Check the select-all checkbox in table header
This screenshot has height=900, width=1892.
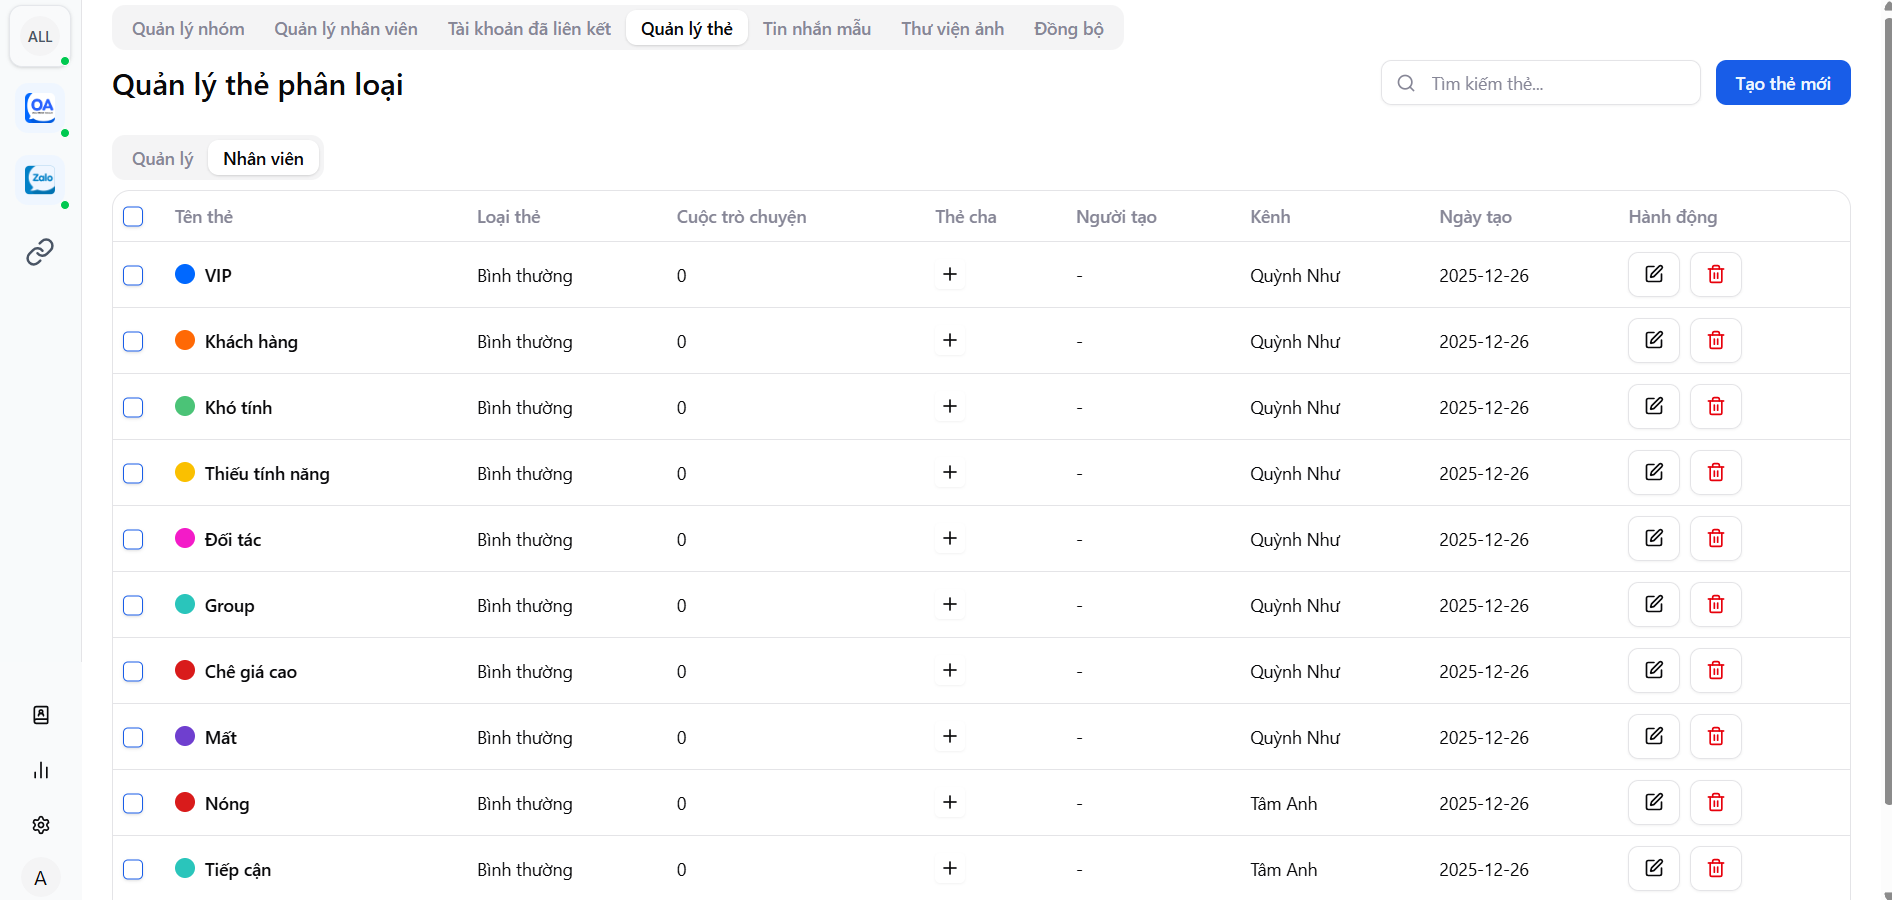(133, 217)
